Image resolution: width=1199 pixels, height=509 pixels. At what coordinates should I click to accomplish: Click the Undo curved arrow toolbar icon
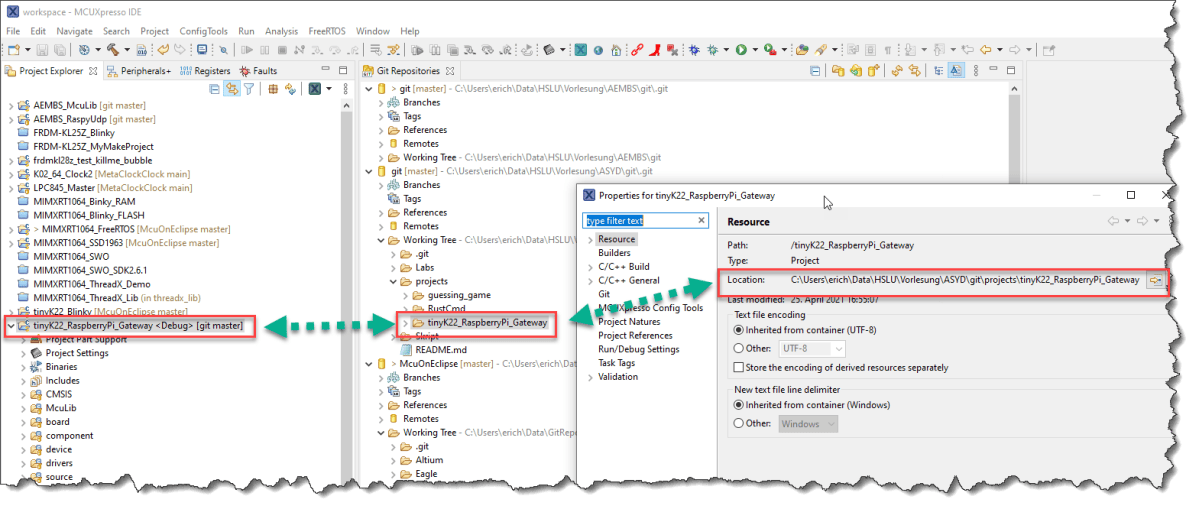point(163,49)
